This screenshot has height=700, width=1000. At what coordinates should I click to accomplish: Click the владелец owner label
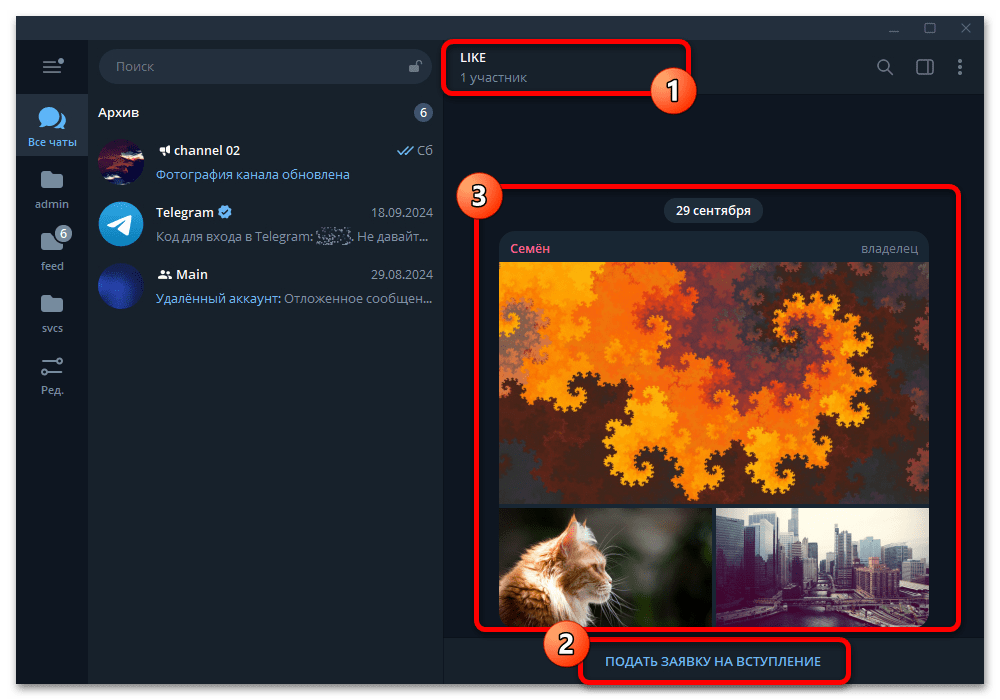[x=889, y=249]
